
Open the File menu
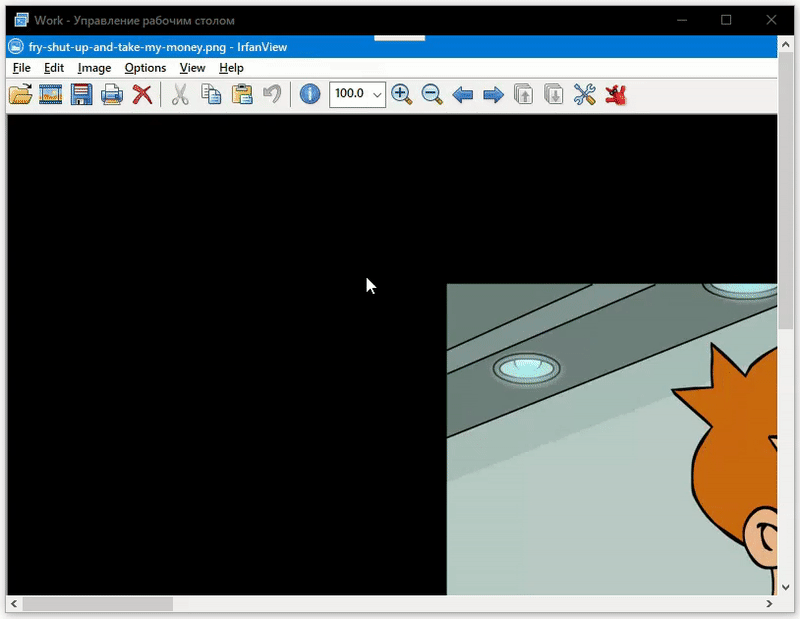[21, 68]
